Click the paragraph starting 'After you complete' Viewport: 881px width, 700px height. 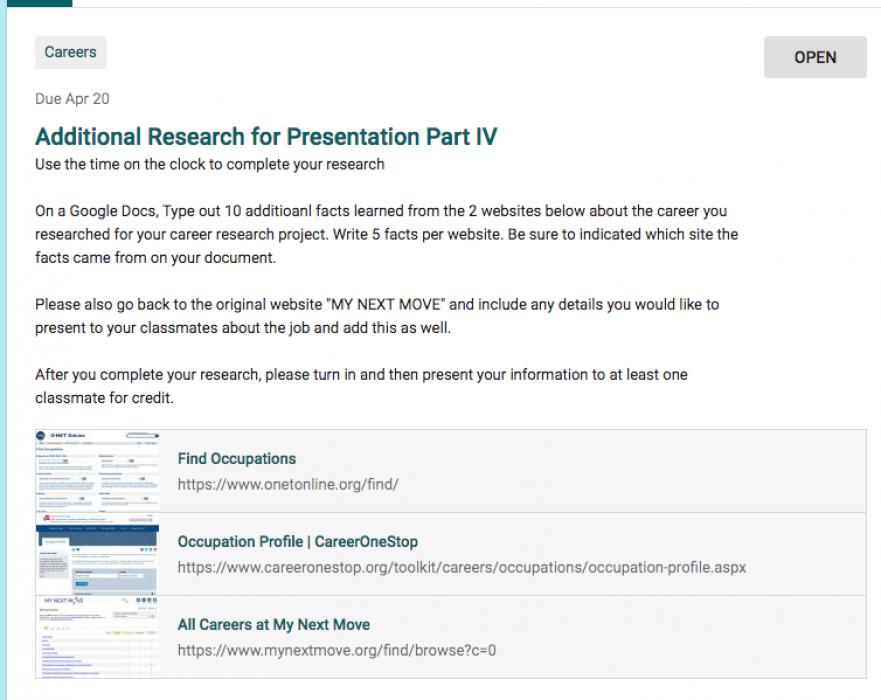point(360,385)
